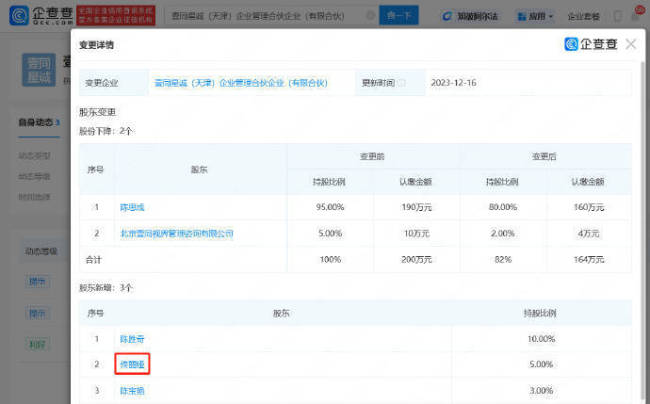Open the 应用 dropdown in the header

pyautogui.click(x=535, y=17)
